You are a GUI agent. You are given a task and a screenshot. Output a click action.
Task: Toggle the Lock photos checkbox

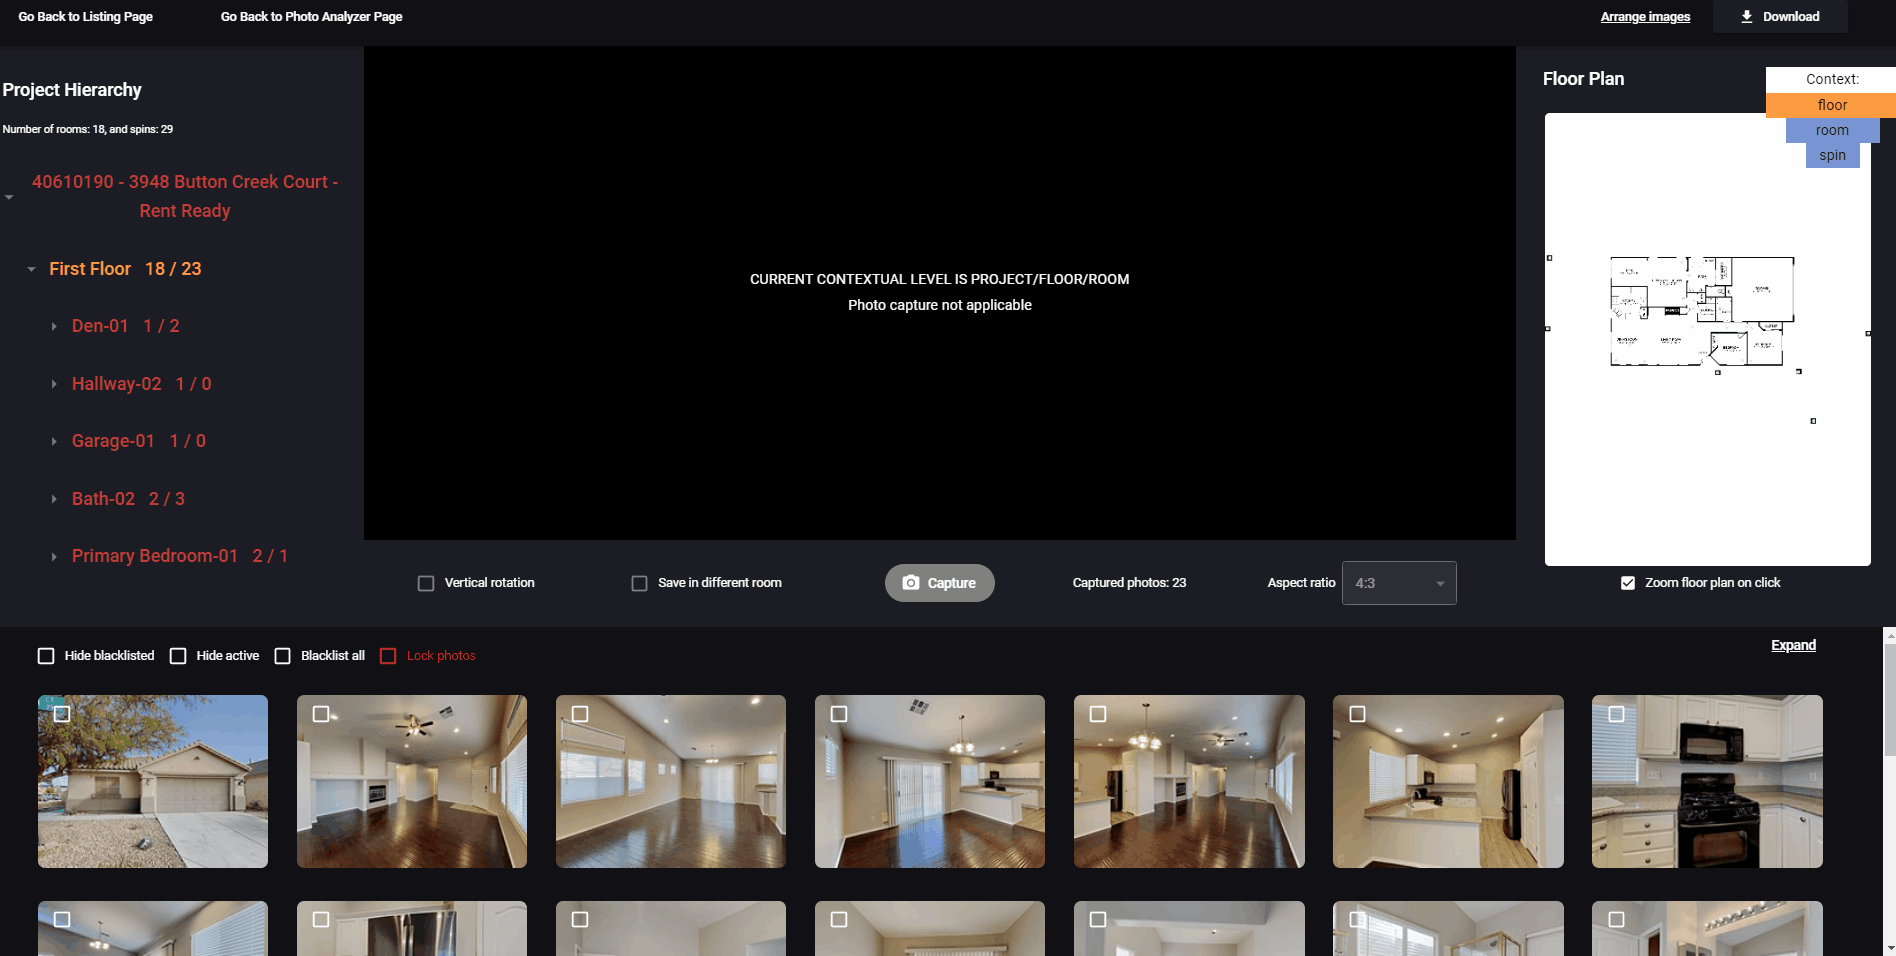pos(388,656)
